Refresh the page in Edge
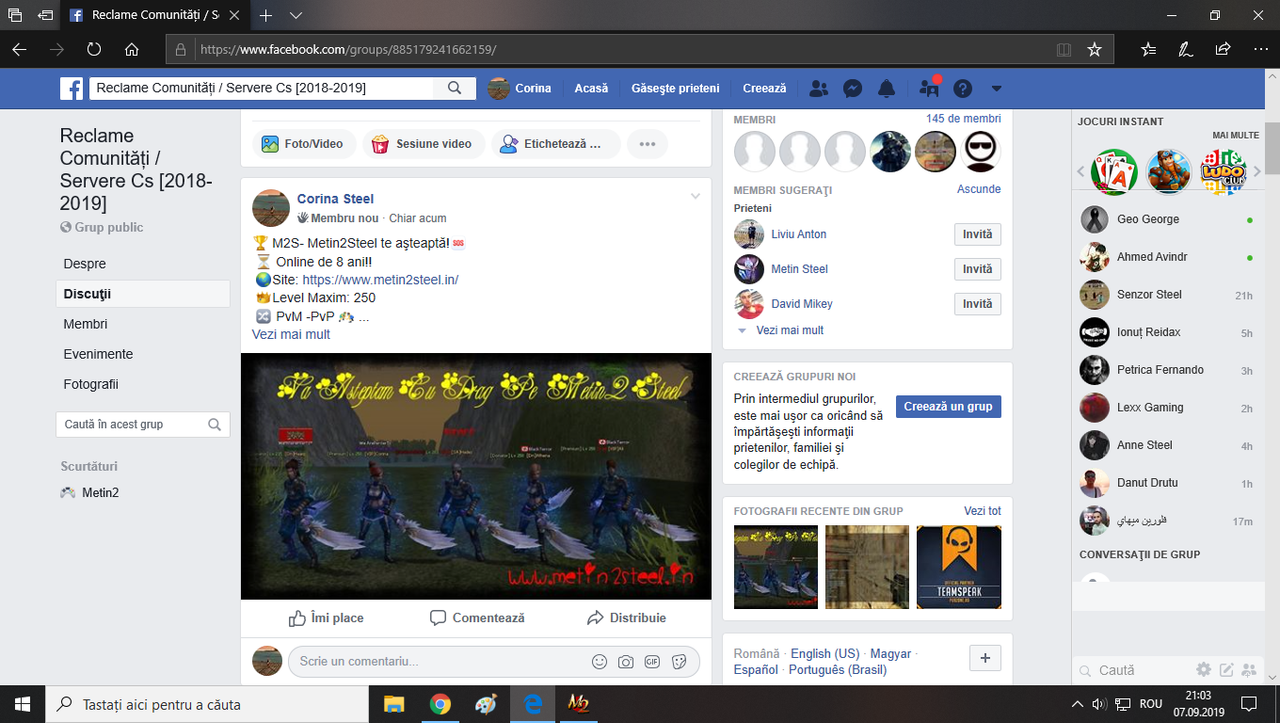The height and width of the screenshot is (723, 1280). (94, 49)
